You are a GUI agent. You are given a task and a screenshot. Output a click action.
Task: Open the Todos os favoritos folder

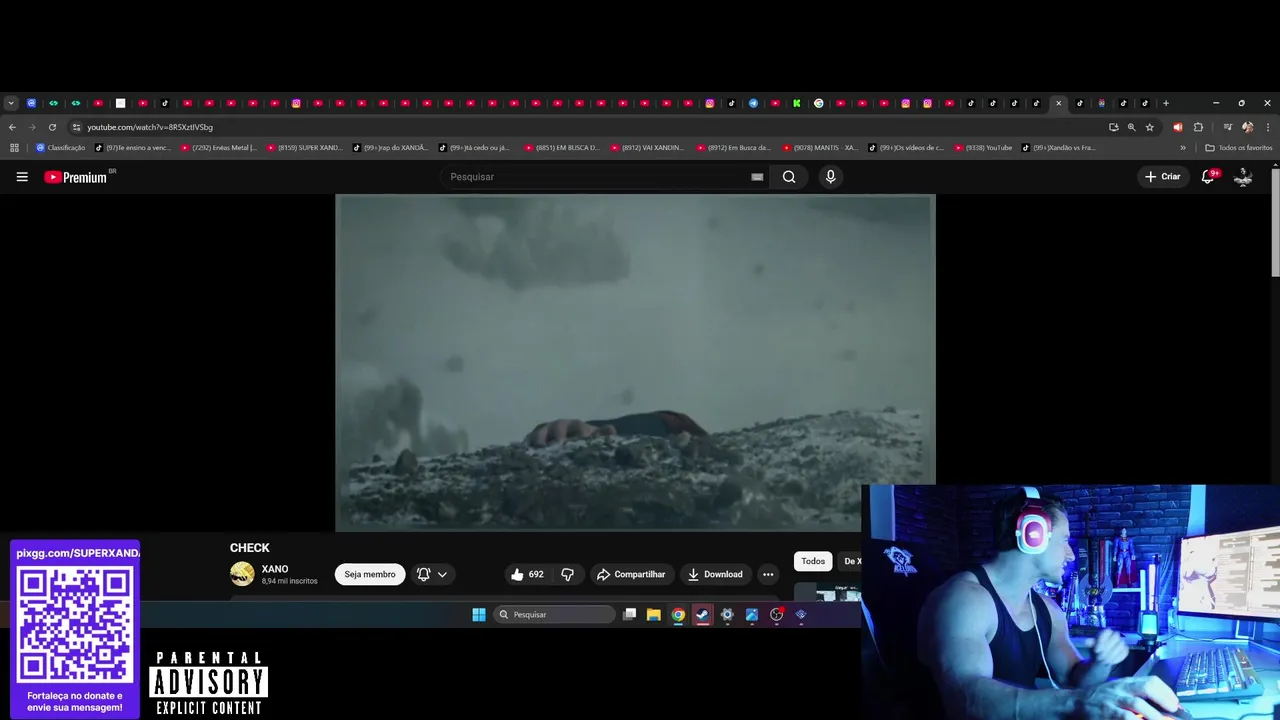(1239, 148)
